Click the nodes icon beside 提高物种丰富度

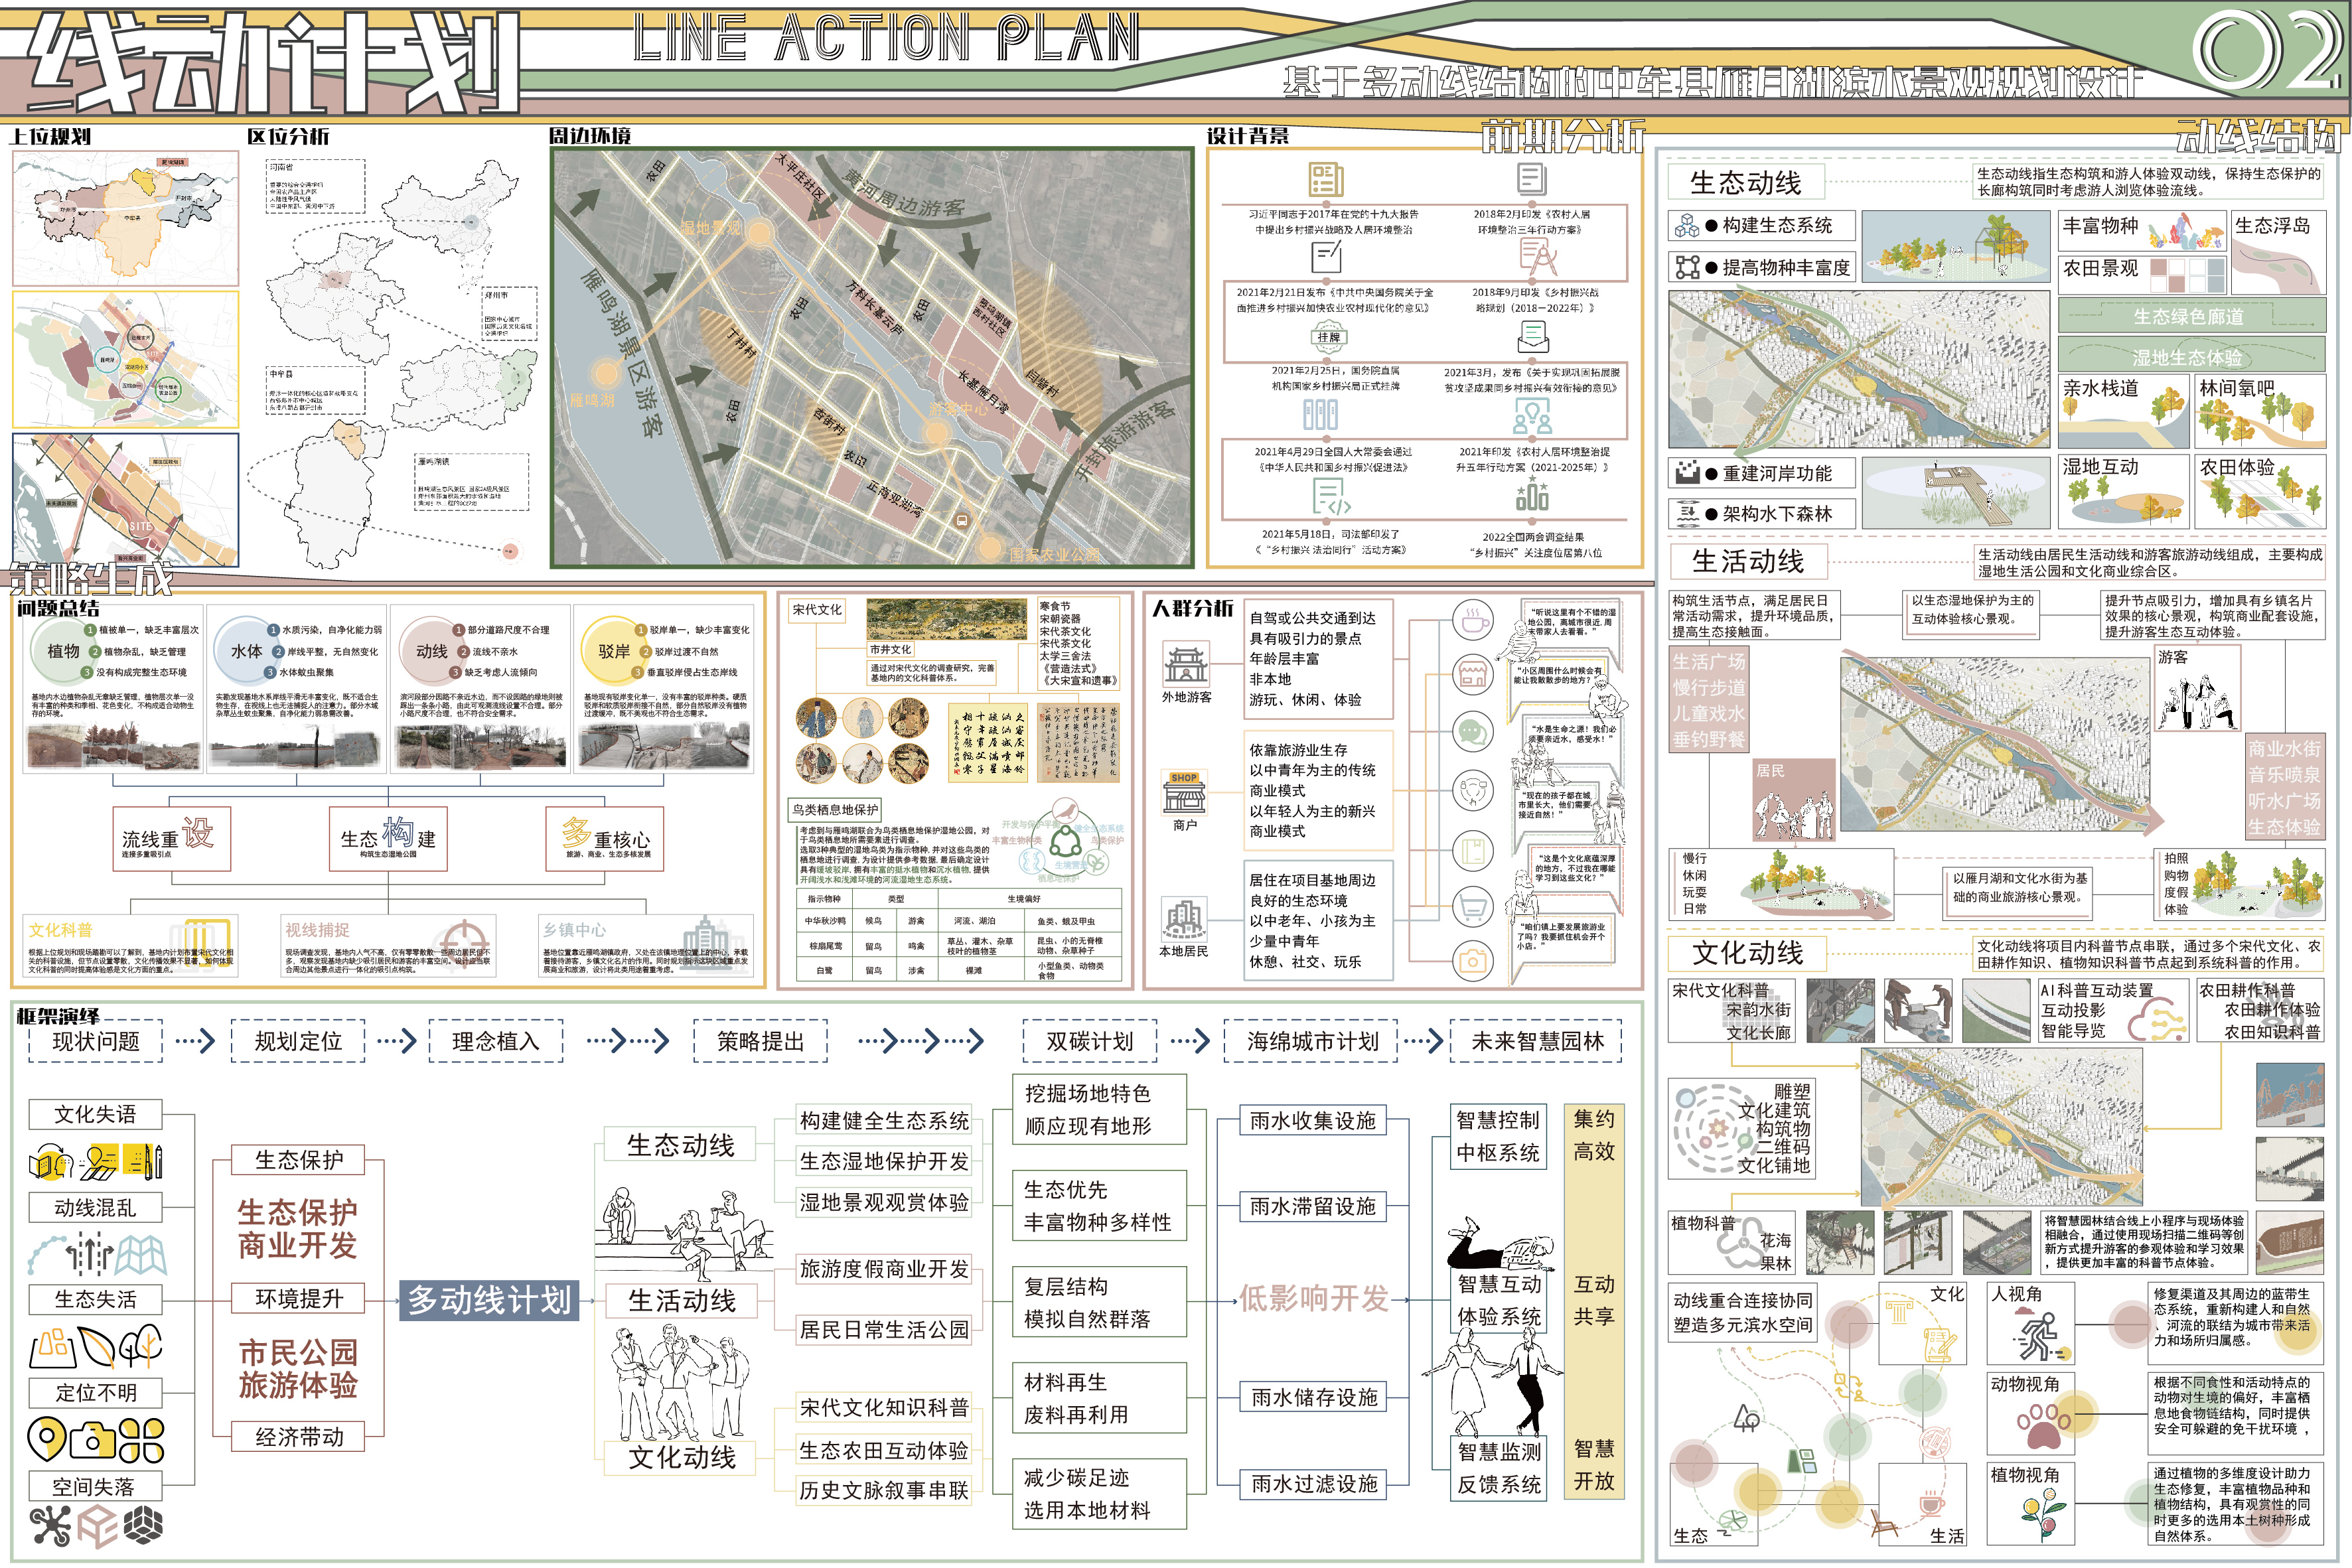(x=1688, y=267)
